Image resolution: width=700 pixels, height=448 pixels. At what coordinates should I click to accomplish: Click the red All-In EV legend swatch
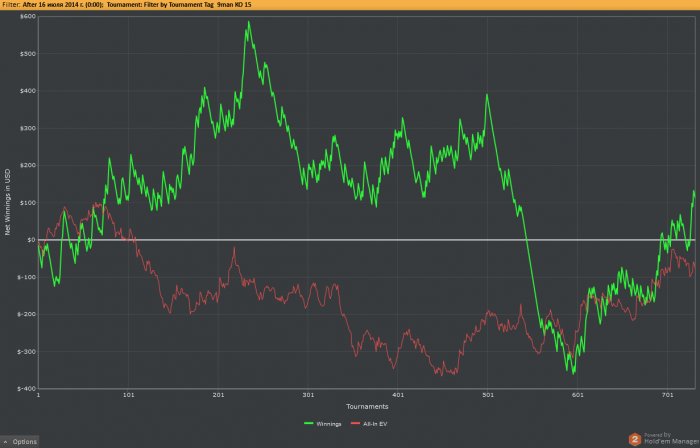pyautogui.click(x=355, y=423)
